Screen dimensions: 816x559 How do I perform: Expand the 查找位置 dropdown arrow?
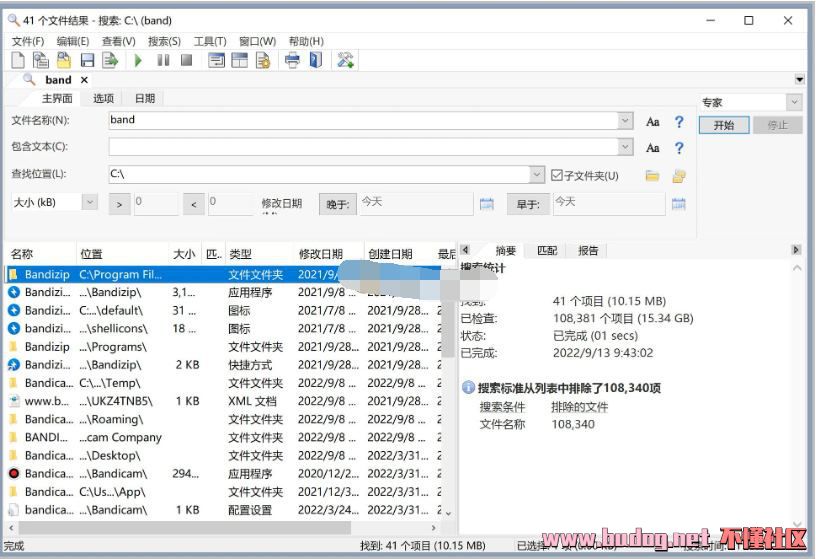[537, 174]
